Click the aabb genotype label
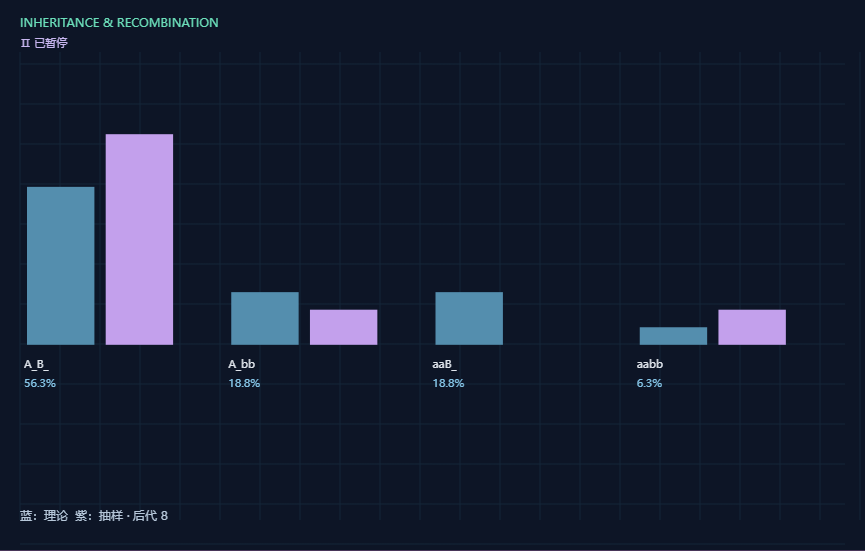Screen dimensions: 865x551 click(650, 364)
